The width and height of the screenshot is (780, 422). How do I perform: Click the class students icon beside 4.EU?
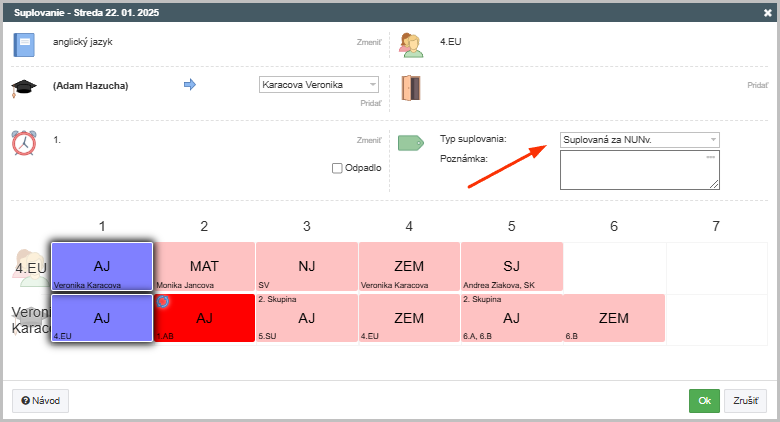point(411,45)
